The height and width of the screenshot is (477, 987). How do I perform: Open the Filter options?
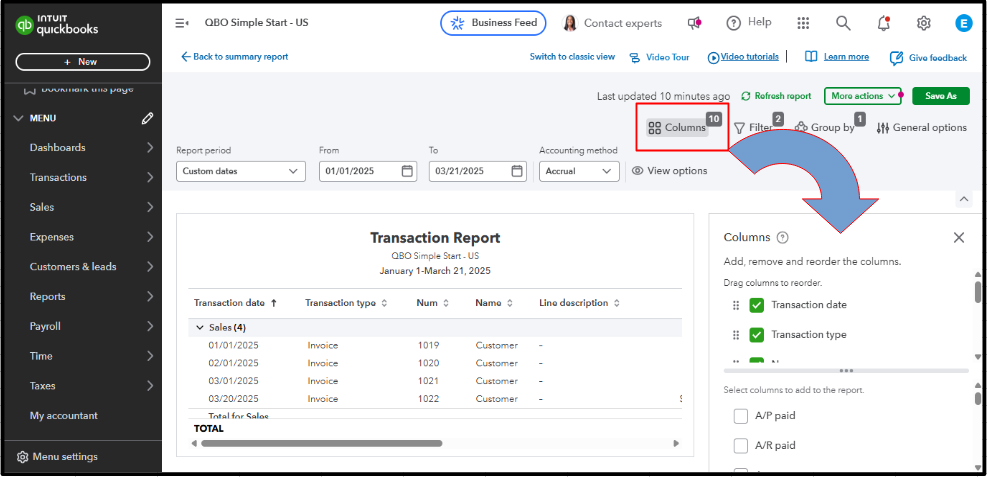(754, 128)
